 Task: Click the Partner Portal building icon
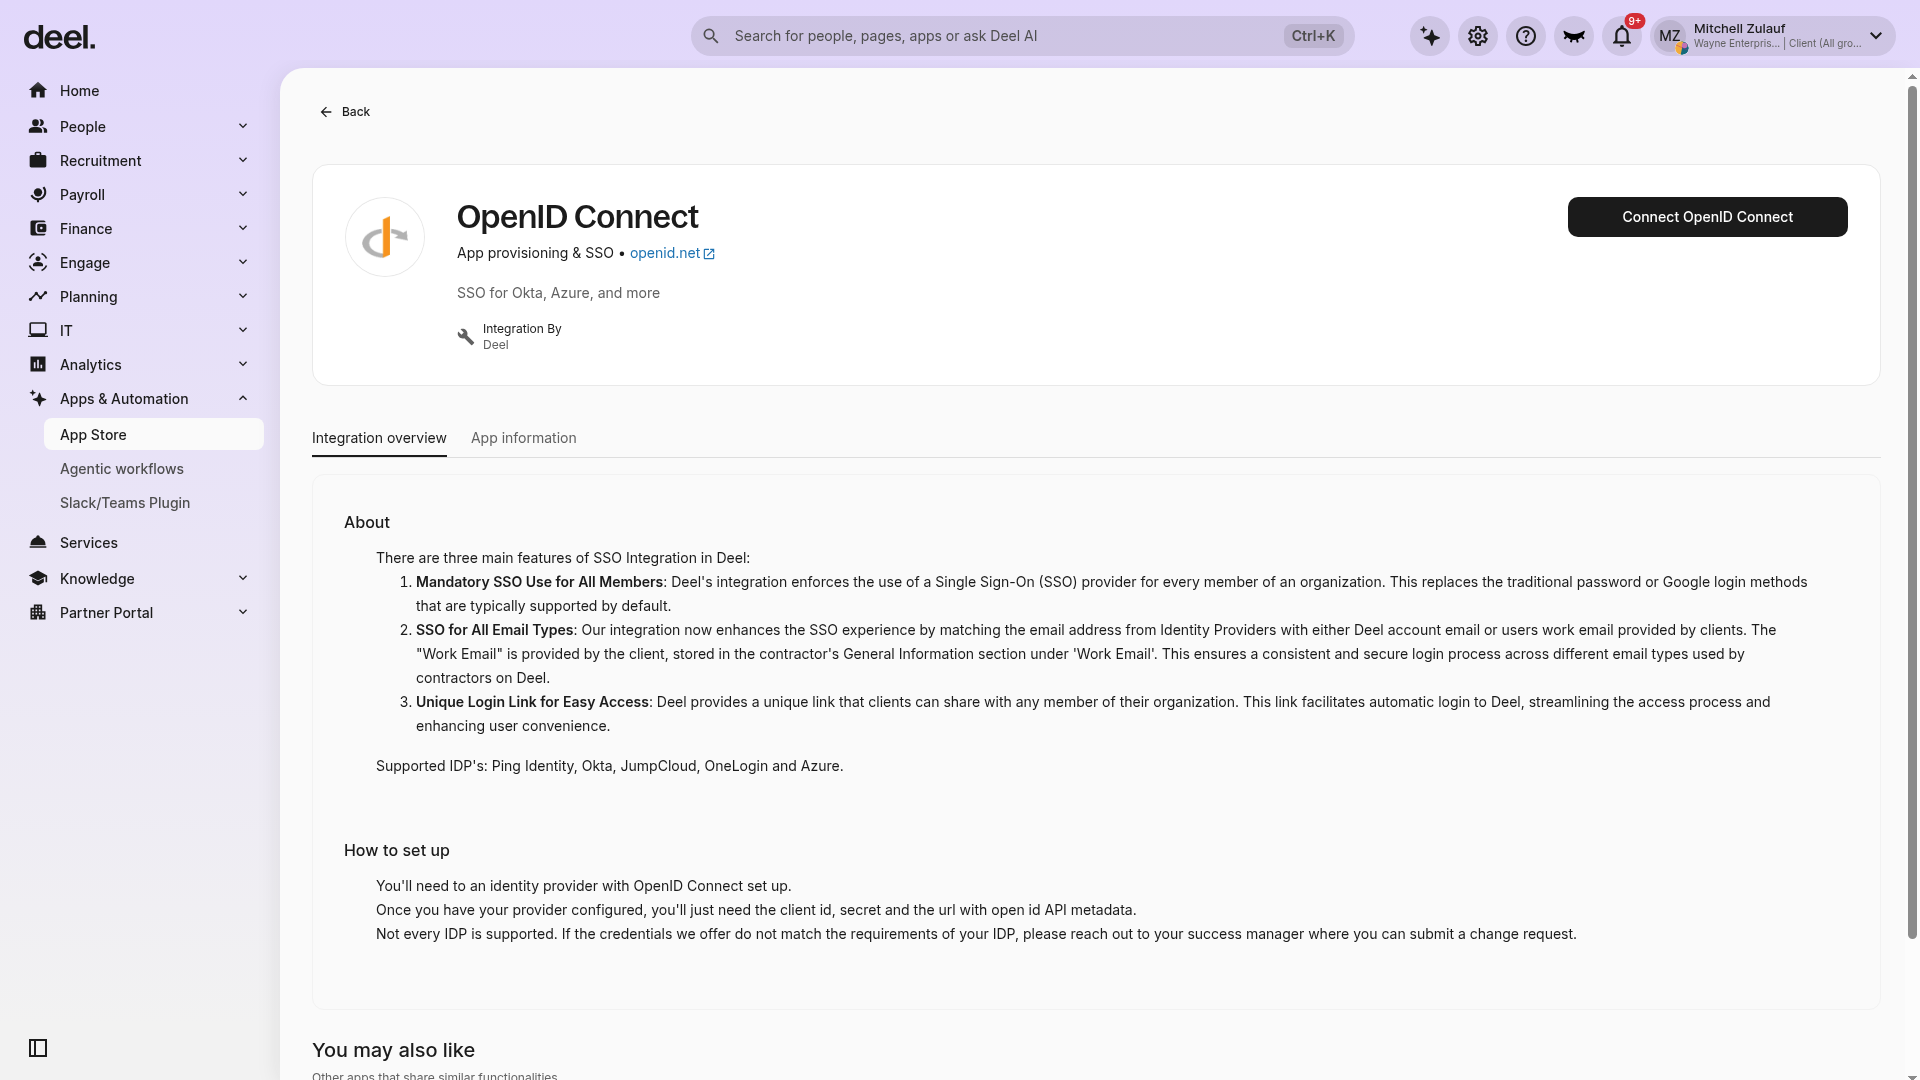pyautogui.click(x=38, y=613)
